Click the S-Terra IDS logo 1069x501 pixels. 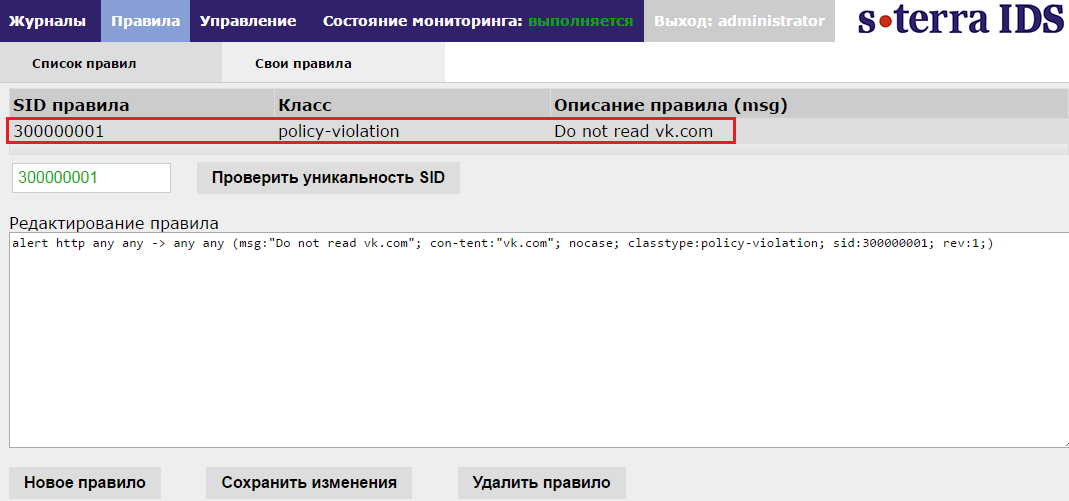coord(960,20)
